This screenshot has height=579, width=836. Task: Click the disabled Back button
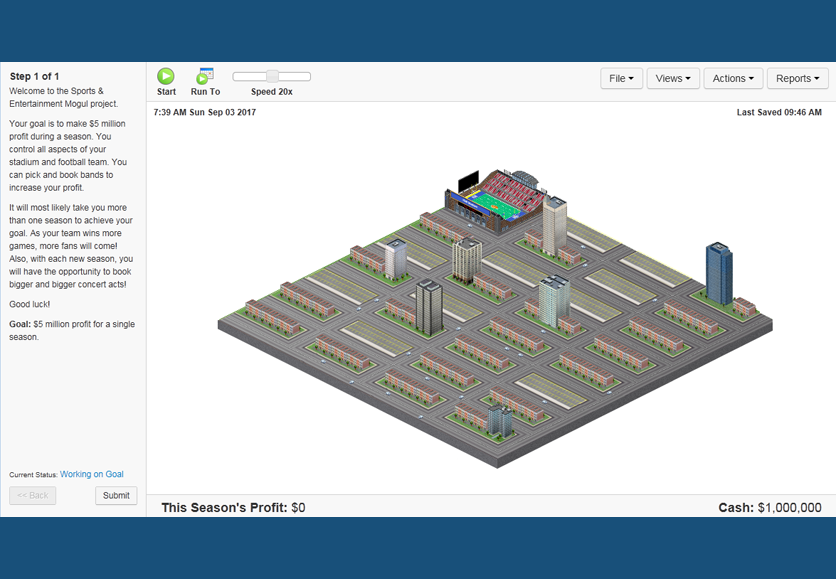(33, 496)
